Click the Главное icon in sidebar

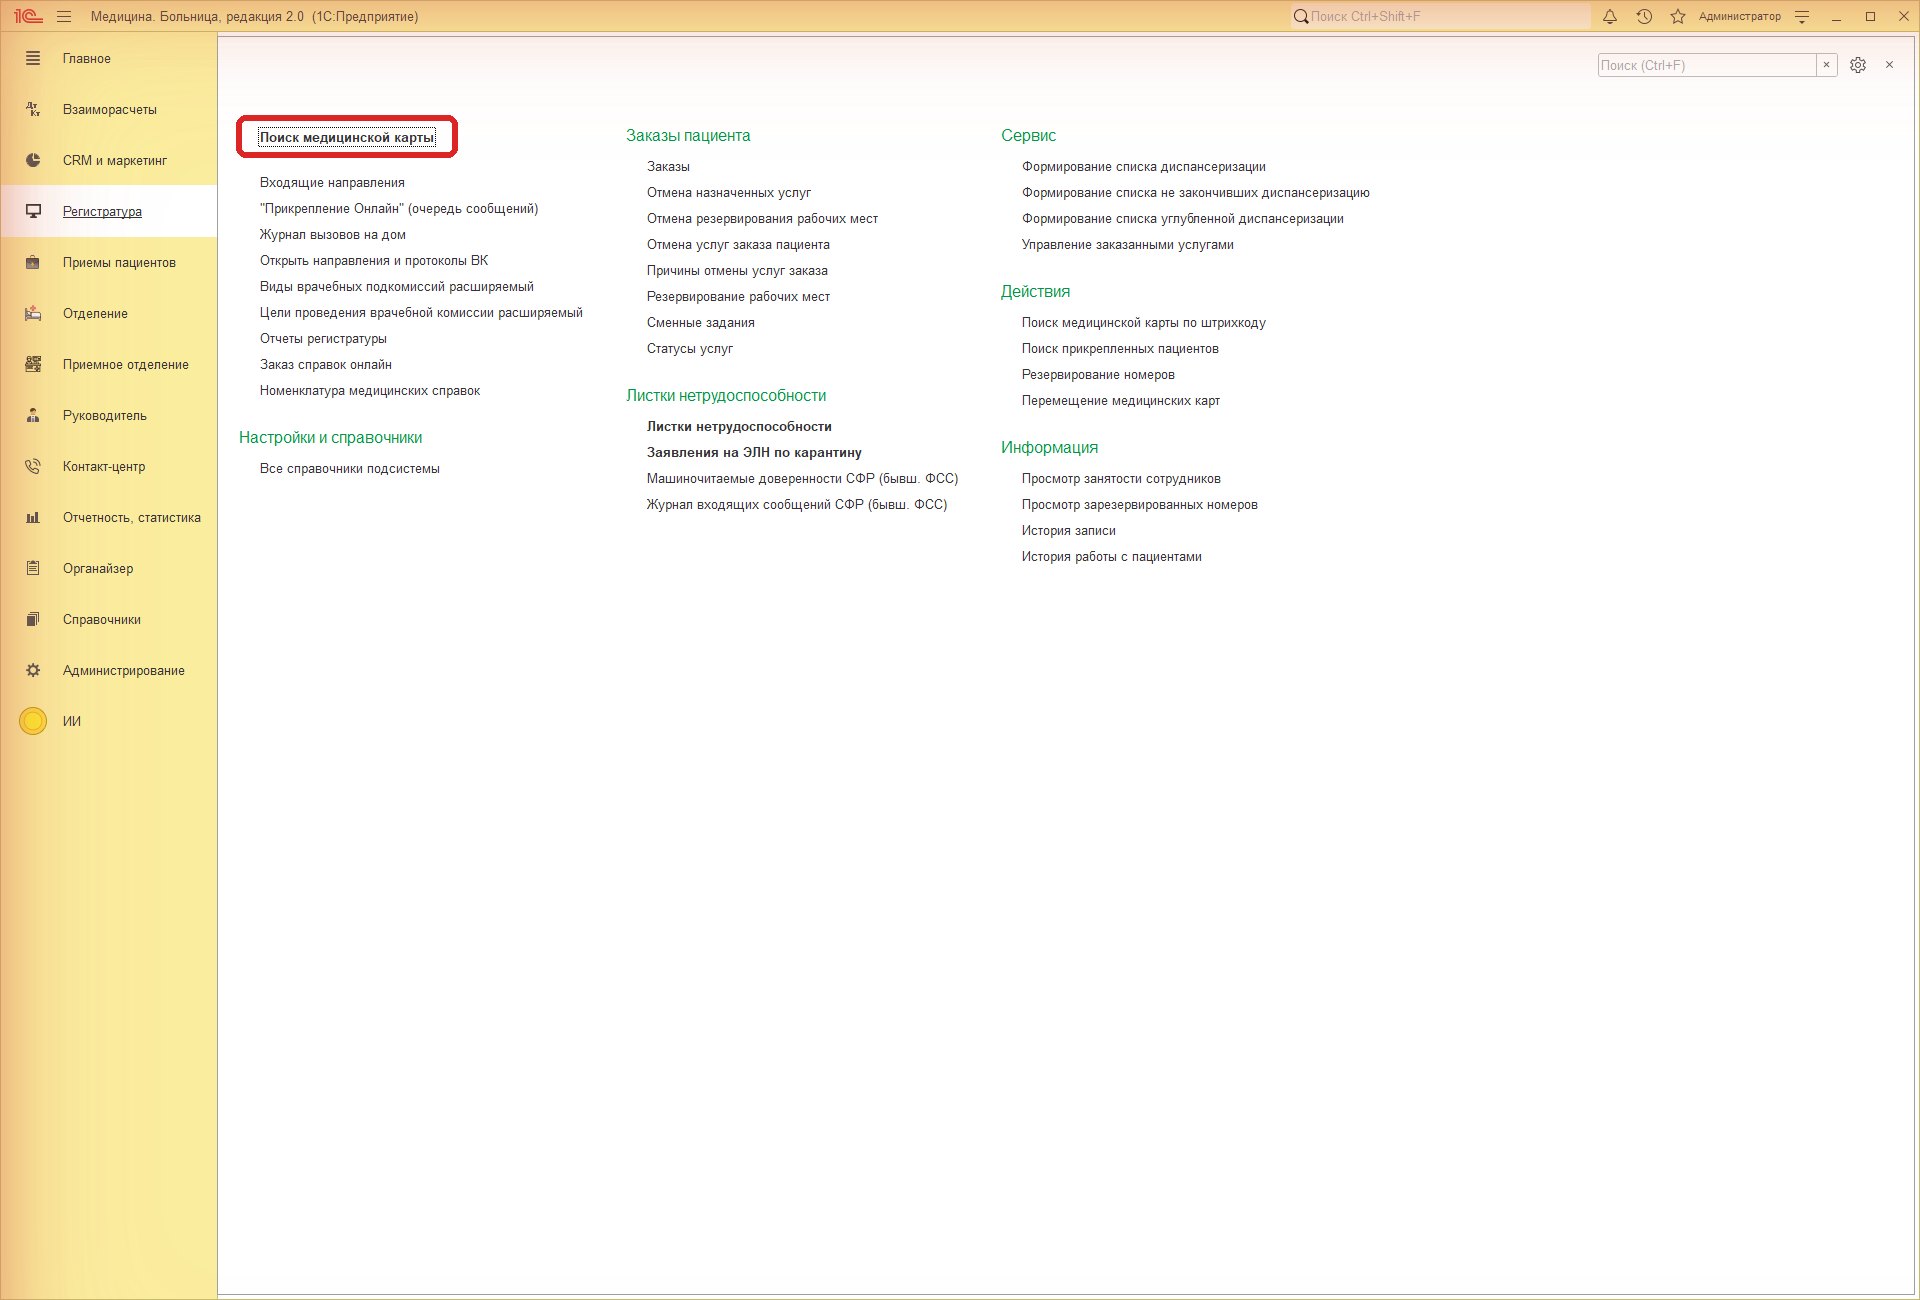[x=33, y=58]
